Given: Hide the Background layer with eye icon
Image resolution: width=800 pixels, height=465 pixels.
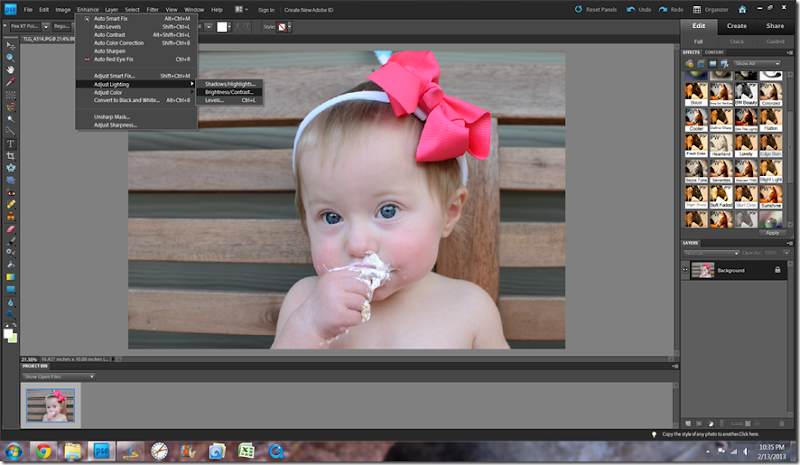Looking at the screenshot, I should [x=686, y=270].
